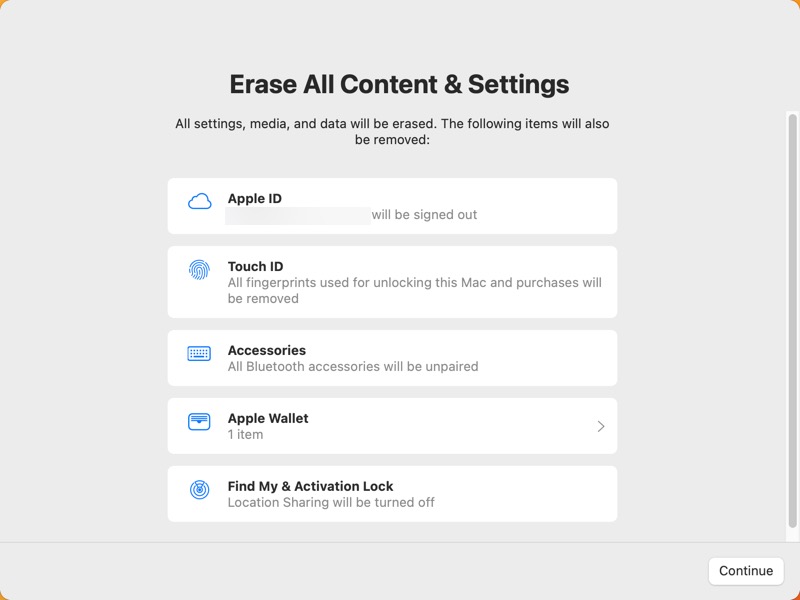
Task: Select the Apple Wallet 1 item row
Action: [392, 425]
